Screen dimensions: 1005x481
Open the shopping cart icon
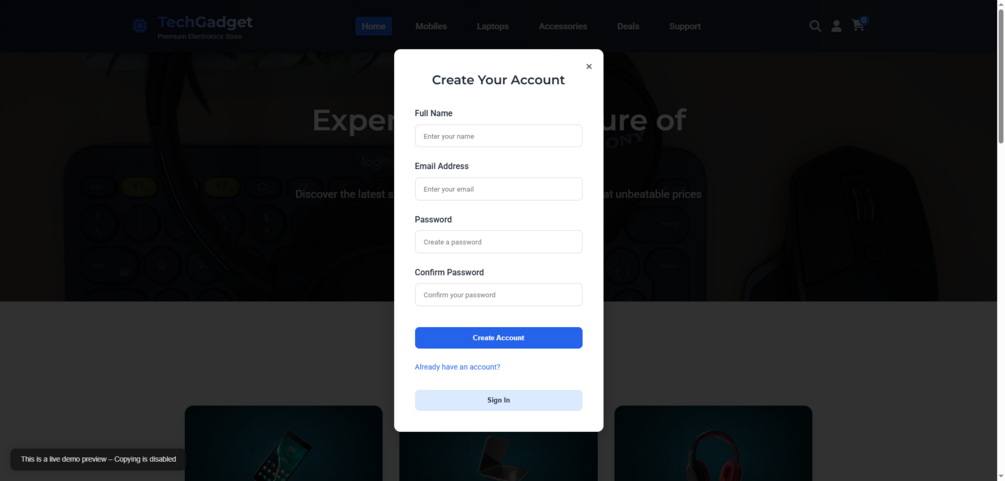pyautogui.click(x=858, y=26)
